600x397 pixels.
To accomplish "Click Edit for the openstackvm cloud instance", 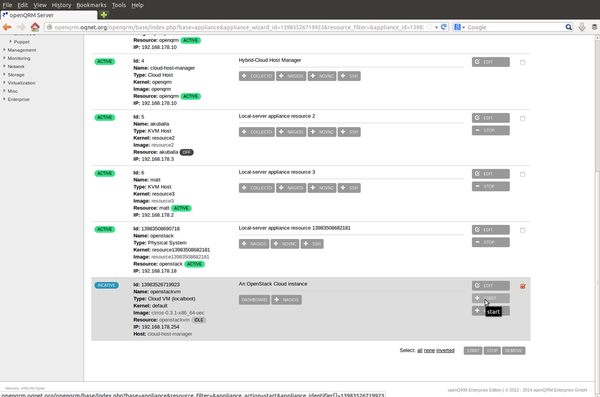I will coord(491,286).
